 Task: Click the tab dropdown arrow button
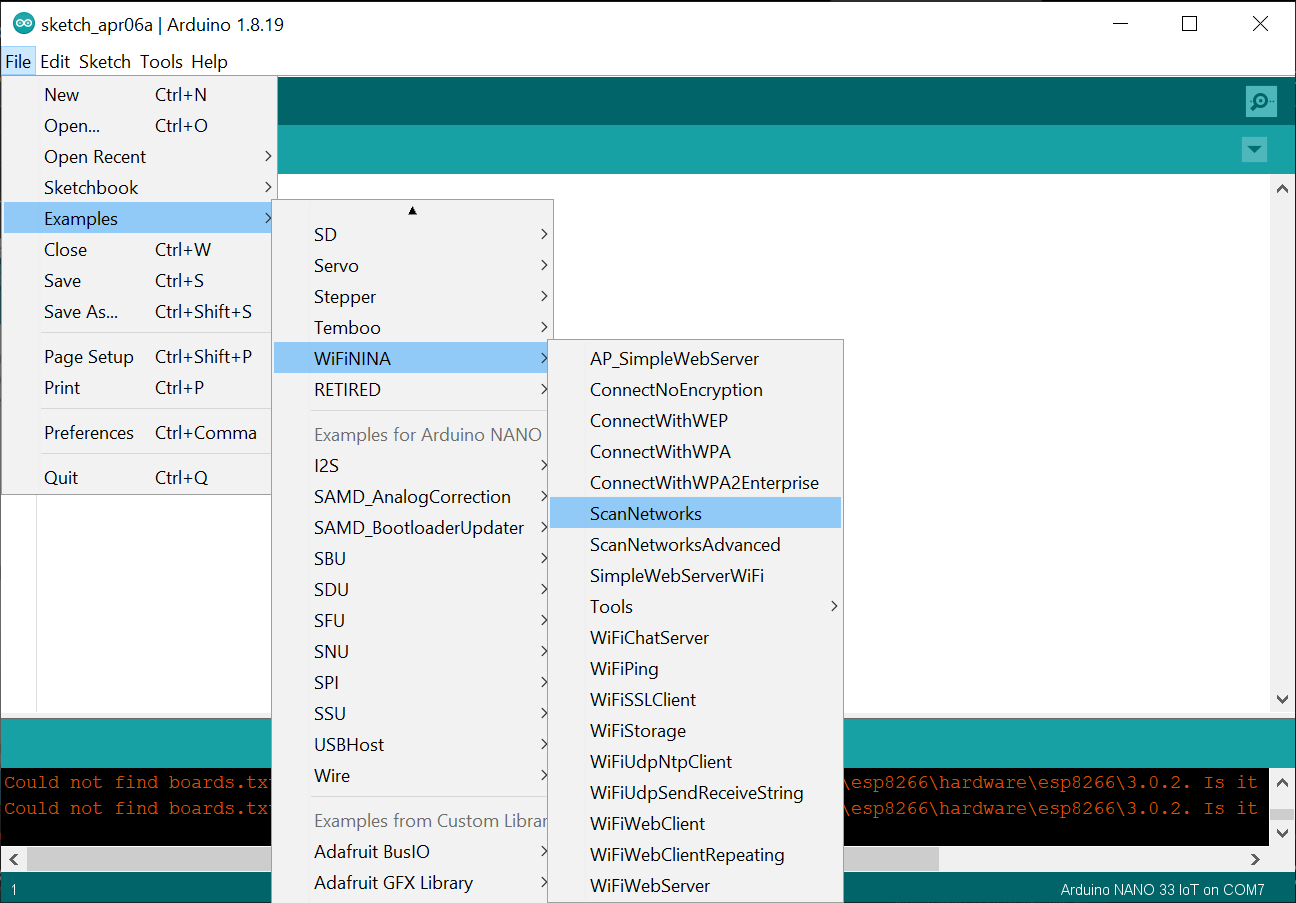pos(1253,150)
